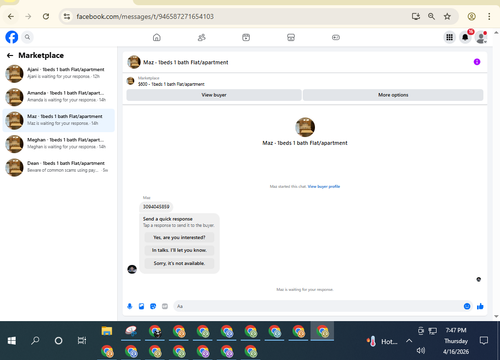The width and height of the screenshot is (500, 360).
Task: Show hidden system tray icons chevron
Action: tap(409, 341)
